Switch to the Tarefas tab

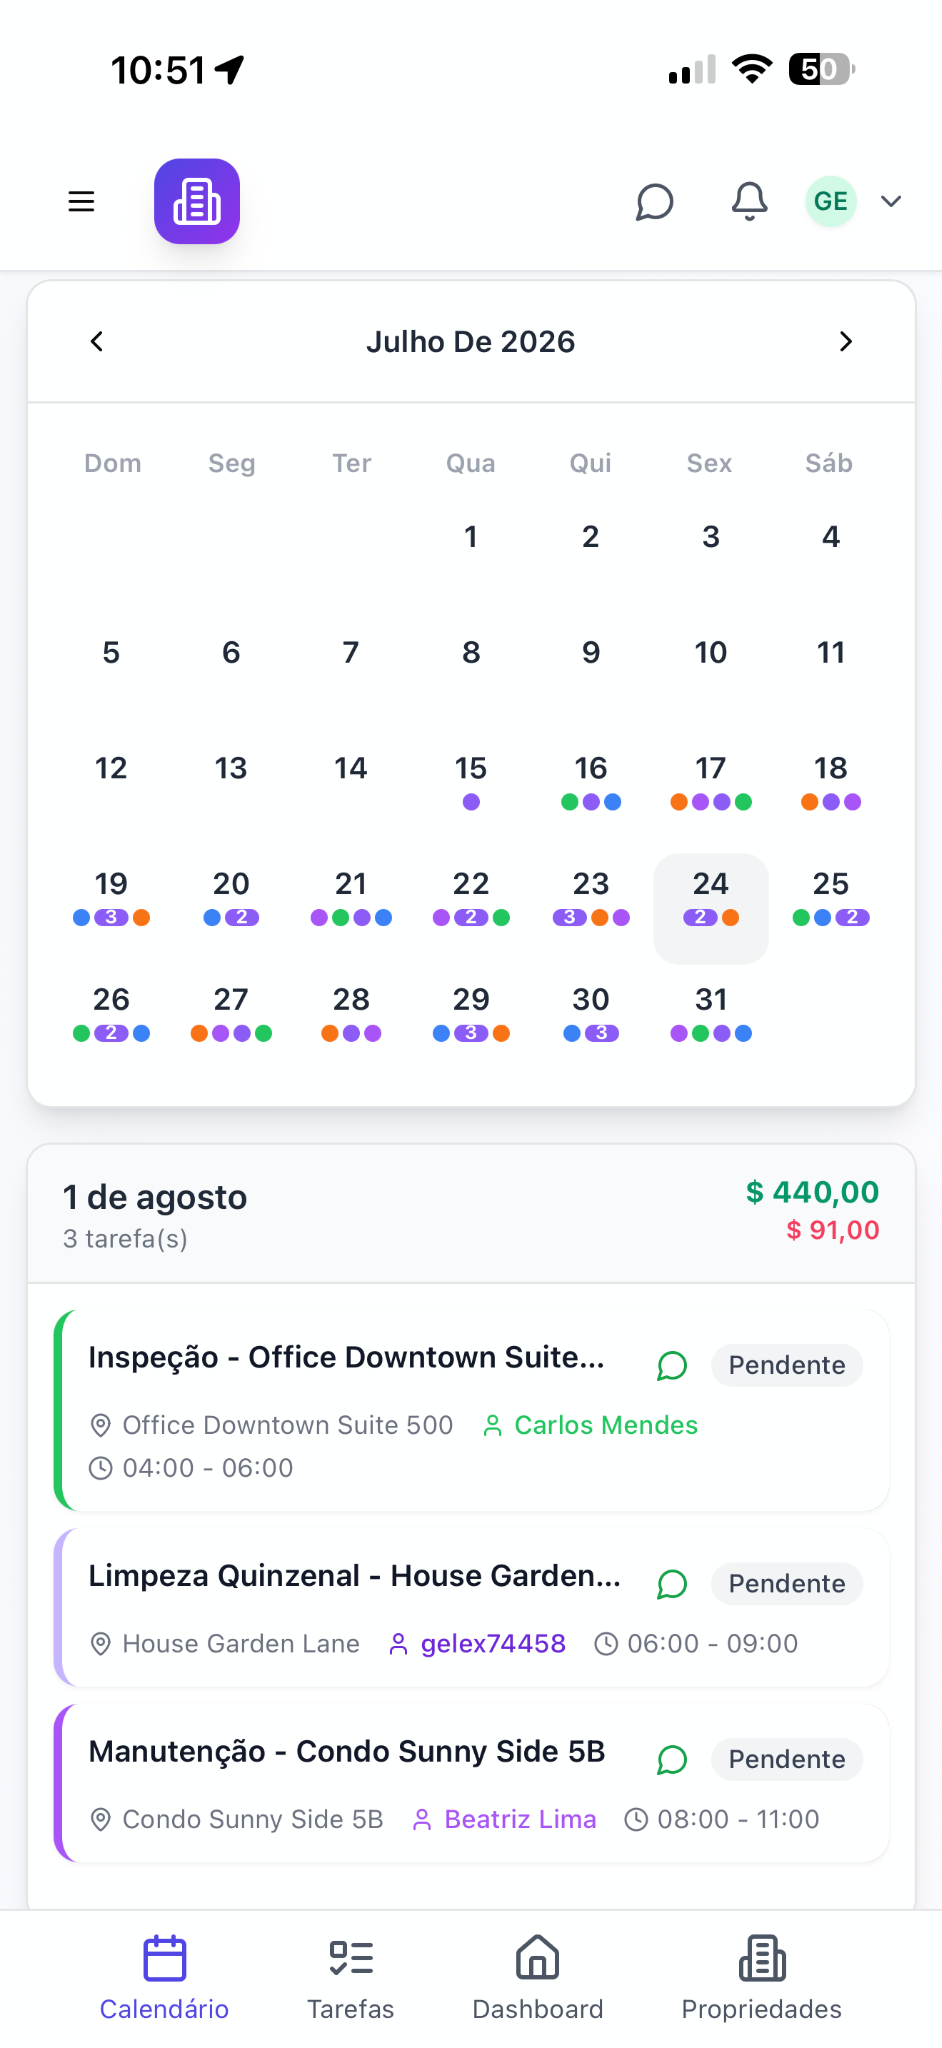click(x=351, y=1979)
